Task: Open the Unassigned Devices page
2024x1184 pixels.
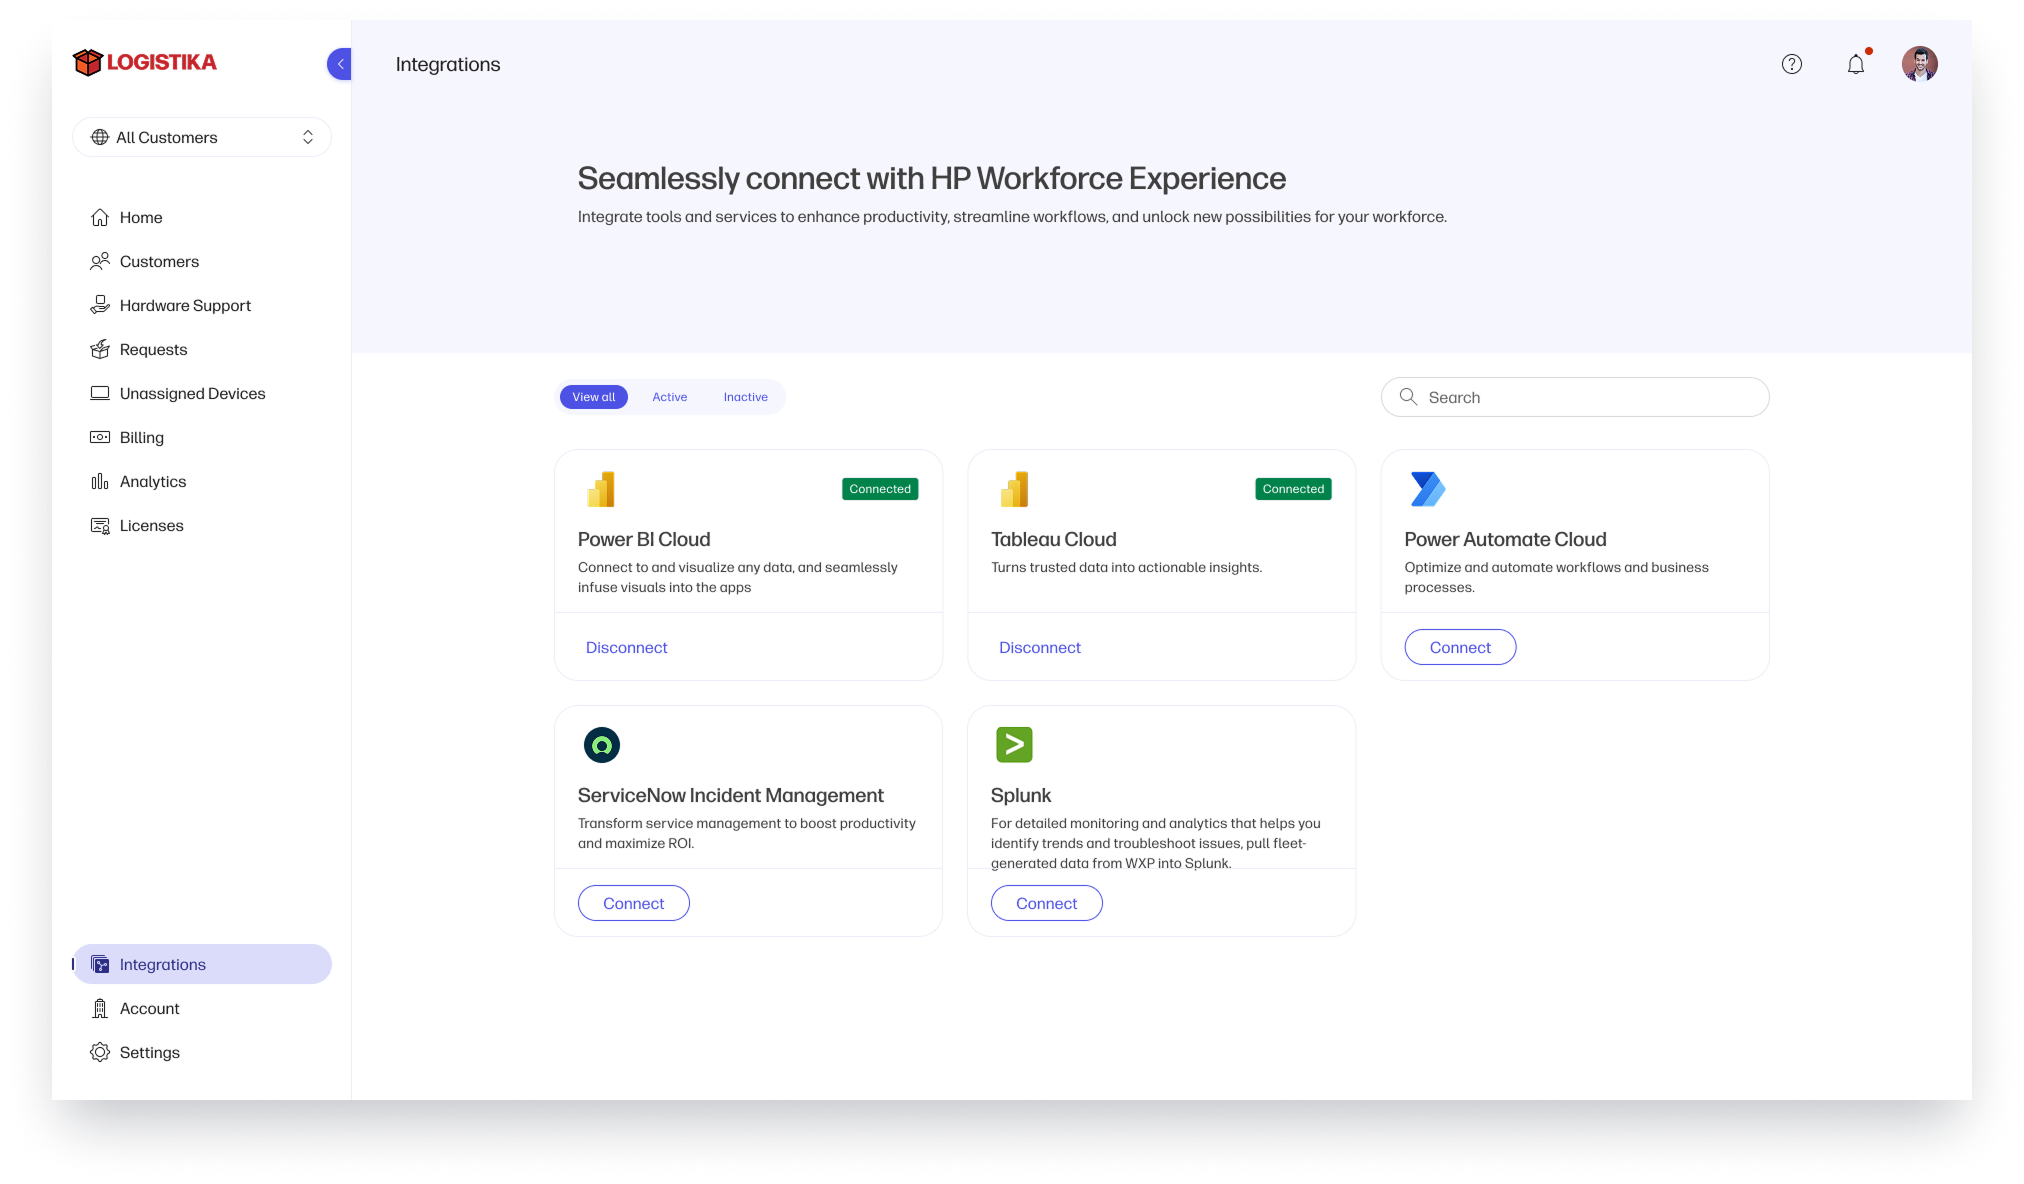Action: click(192, 393)
